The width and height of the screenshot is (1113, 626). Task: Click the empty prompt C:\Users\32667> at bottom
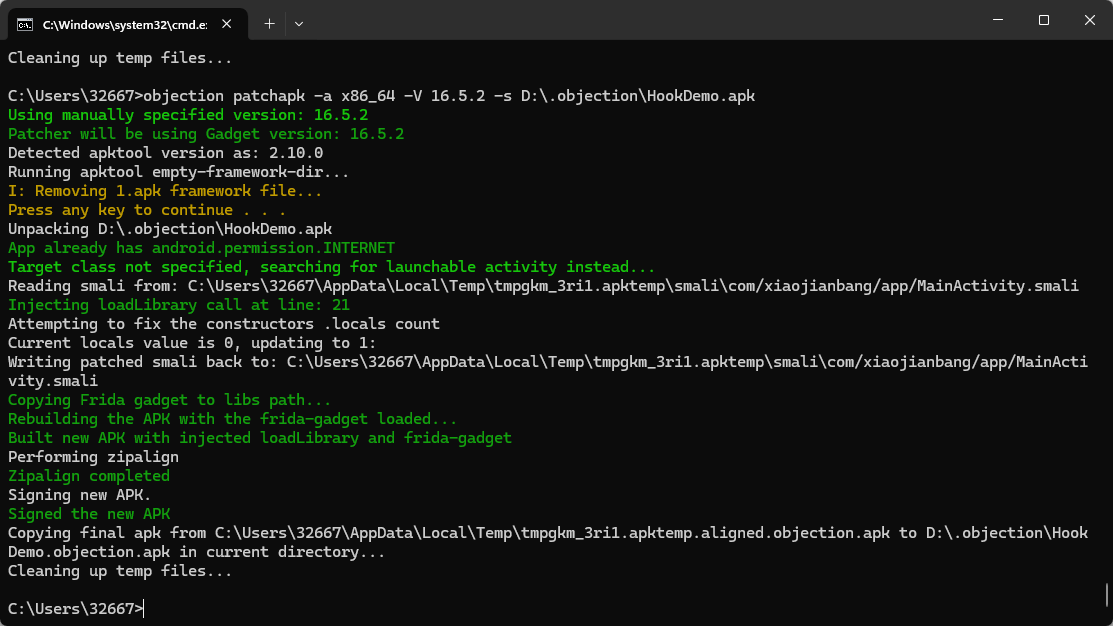tap(75, 608)
